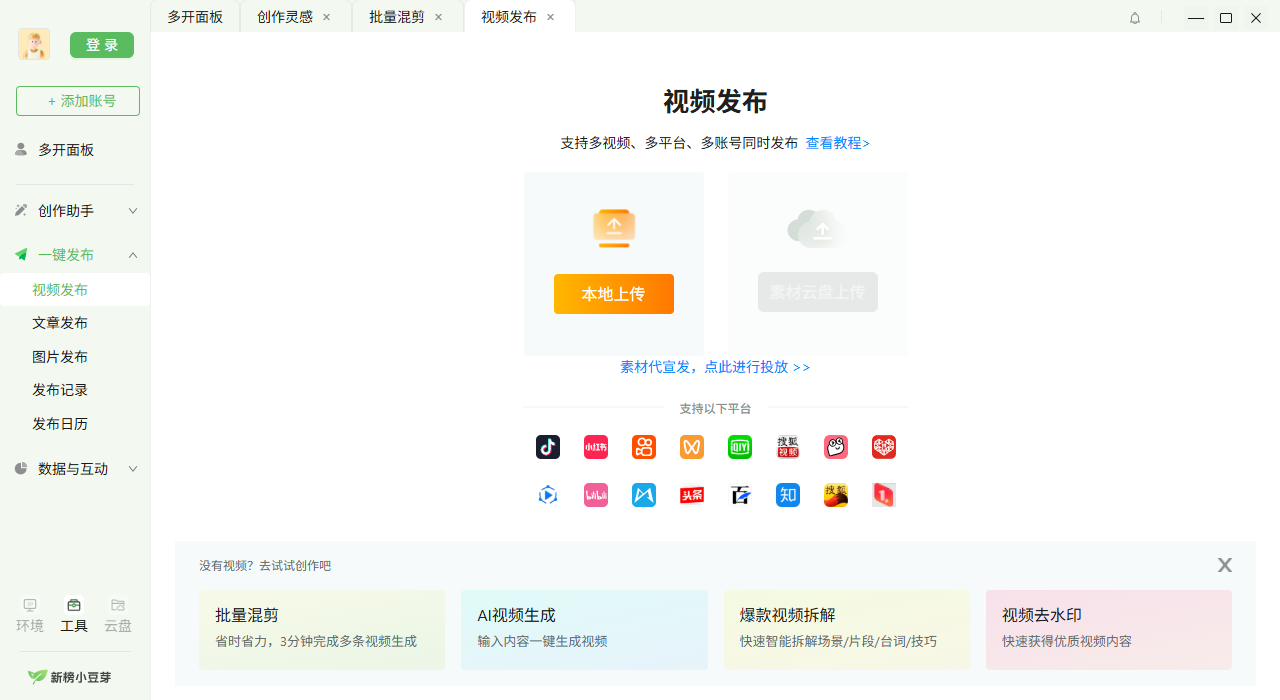The height and width of the screenshot is (700, 1280).
Task: Click the 素材云盘上传 button
Action: (x=818, y=292)
